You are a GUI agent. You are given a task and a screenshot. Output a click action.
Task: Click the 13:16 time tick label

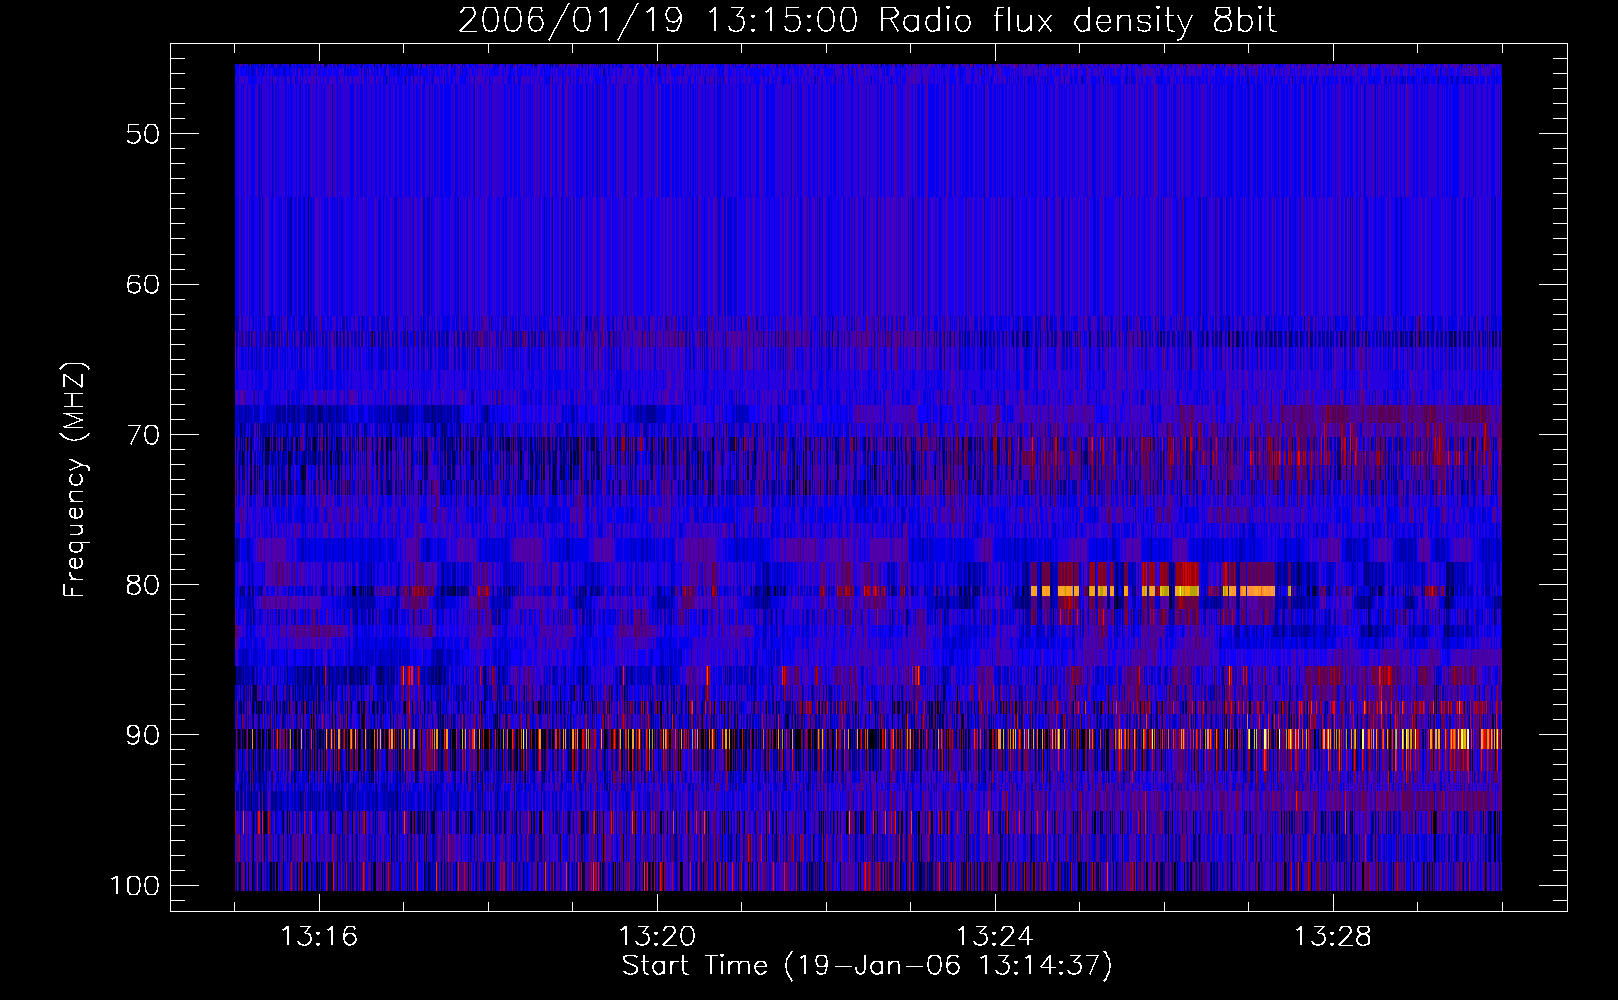coord(319,937)
